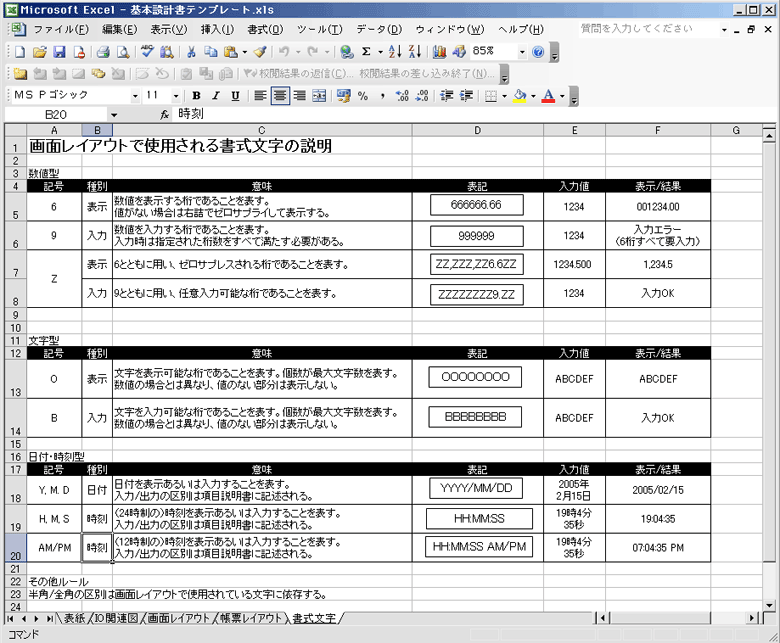This screenshot has width=780, height=643.
Task: Insert a hyperlink with globe icon
Action: click(346, 52)
